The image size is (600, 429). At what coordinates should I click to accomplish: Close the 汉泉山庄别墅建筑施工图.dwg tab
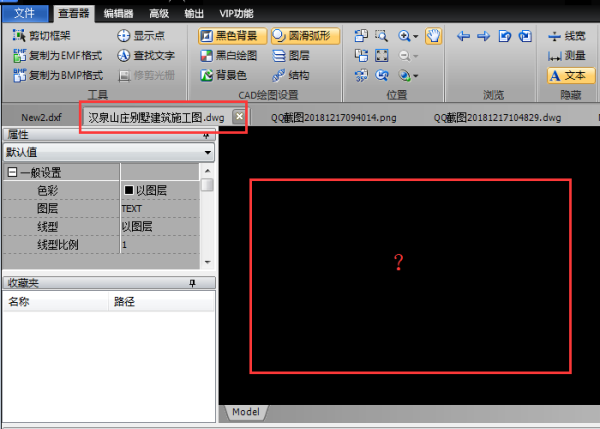[239, 117]
